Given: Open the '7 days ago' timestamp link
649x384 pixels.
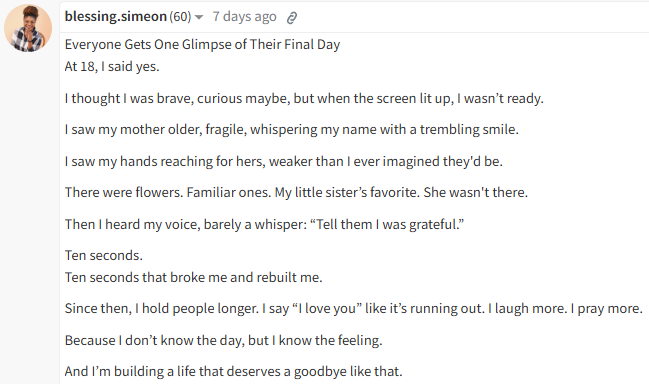Looking at the screenshot, I should click(244, 17).
